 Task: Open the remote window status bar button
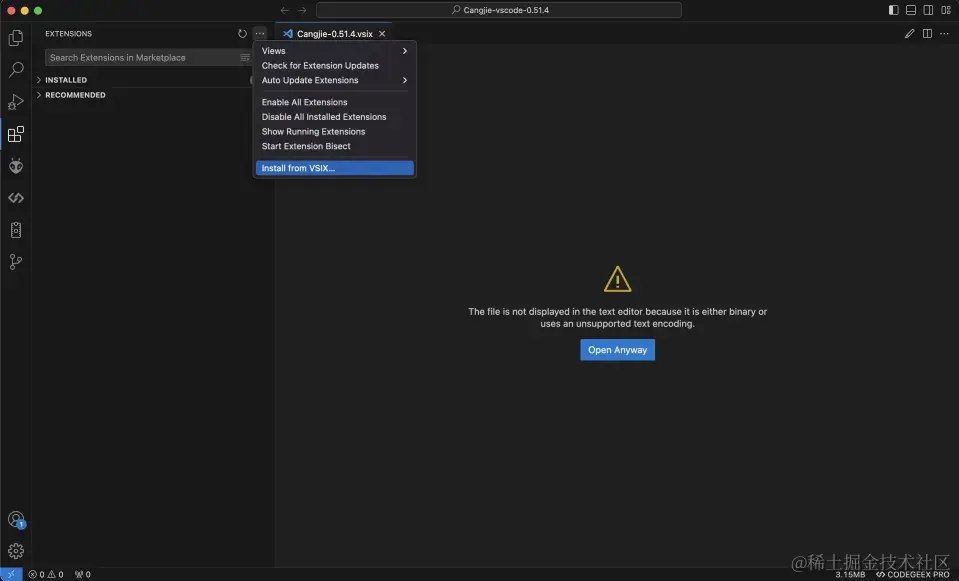pyautogui.click(x=11, y=574)
